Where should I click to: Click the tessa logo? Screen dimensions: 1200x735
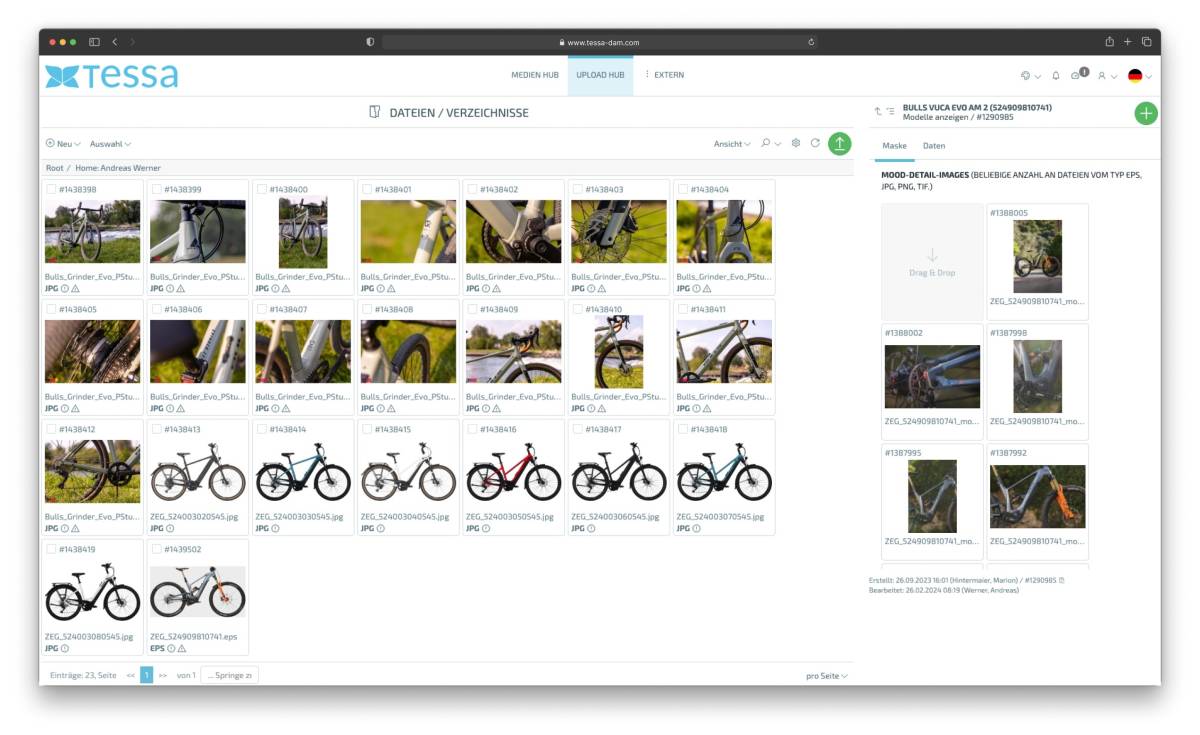[x=111, y=76]
